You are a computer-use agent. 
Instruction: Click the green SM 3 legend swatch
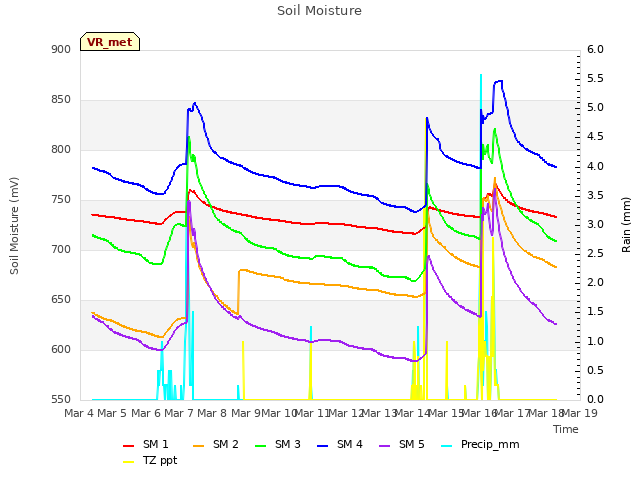coord(261,446)
